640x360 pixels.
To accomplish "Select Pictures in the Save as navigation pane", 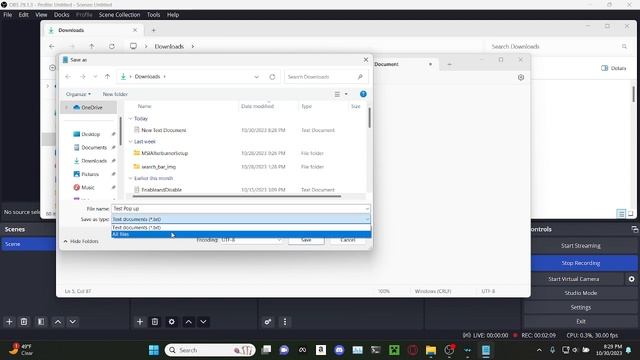I will point(90,174).
